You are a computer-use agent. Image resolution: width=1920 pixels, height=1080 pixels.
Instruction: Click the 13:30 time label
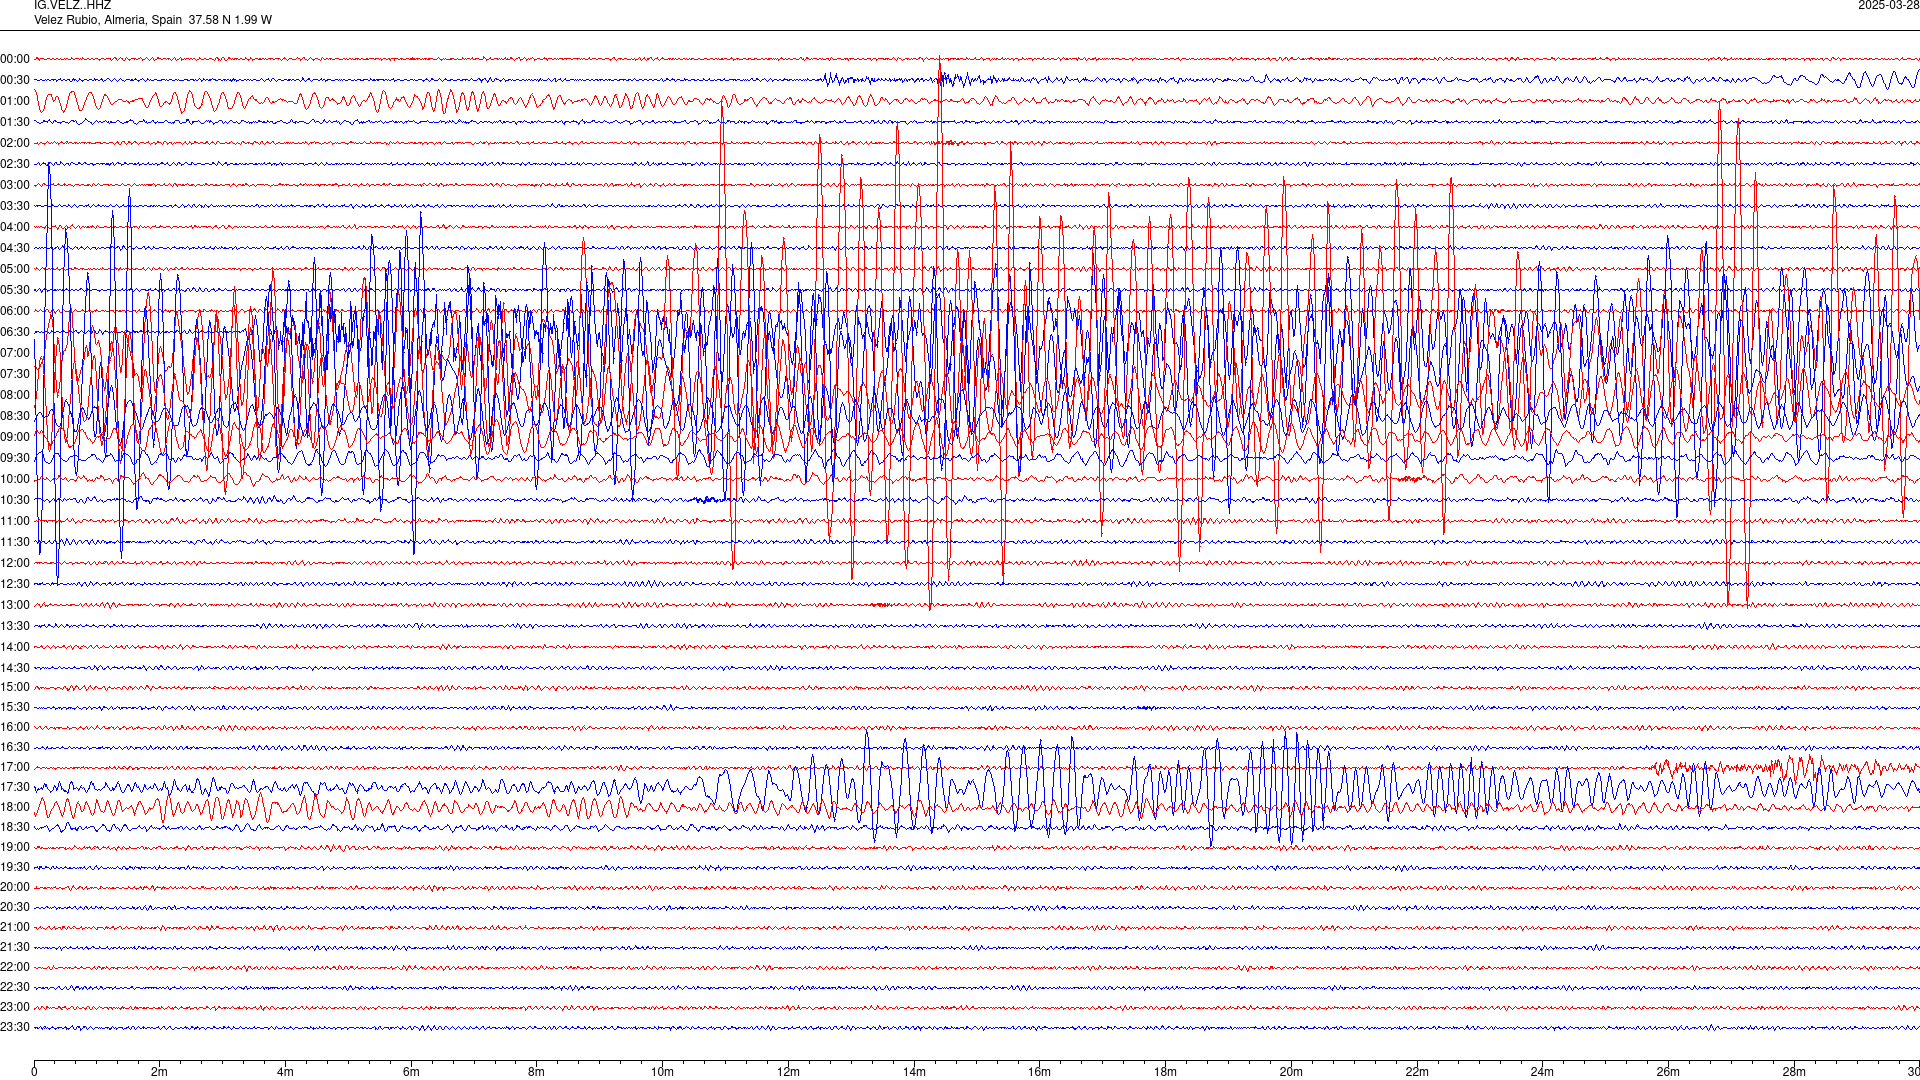pos(15,626)
